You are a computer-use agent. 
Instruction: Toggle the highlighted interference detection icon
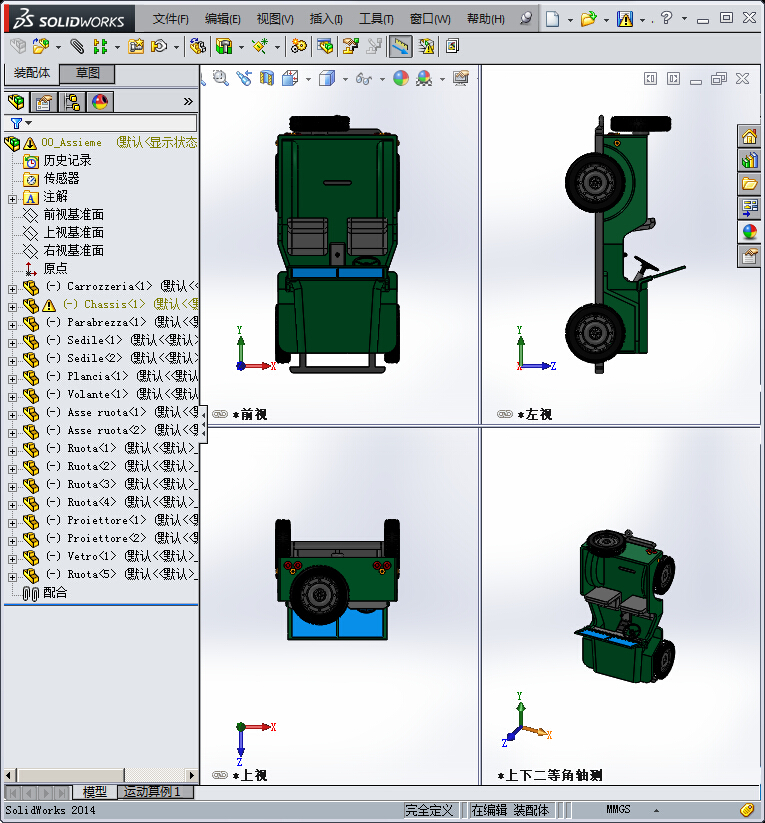(400, 46)
